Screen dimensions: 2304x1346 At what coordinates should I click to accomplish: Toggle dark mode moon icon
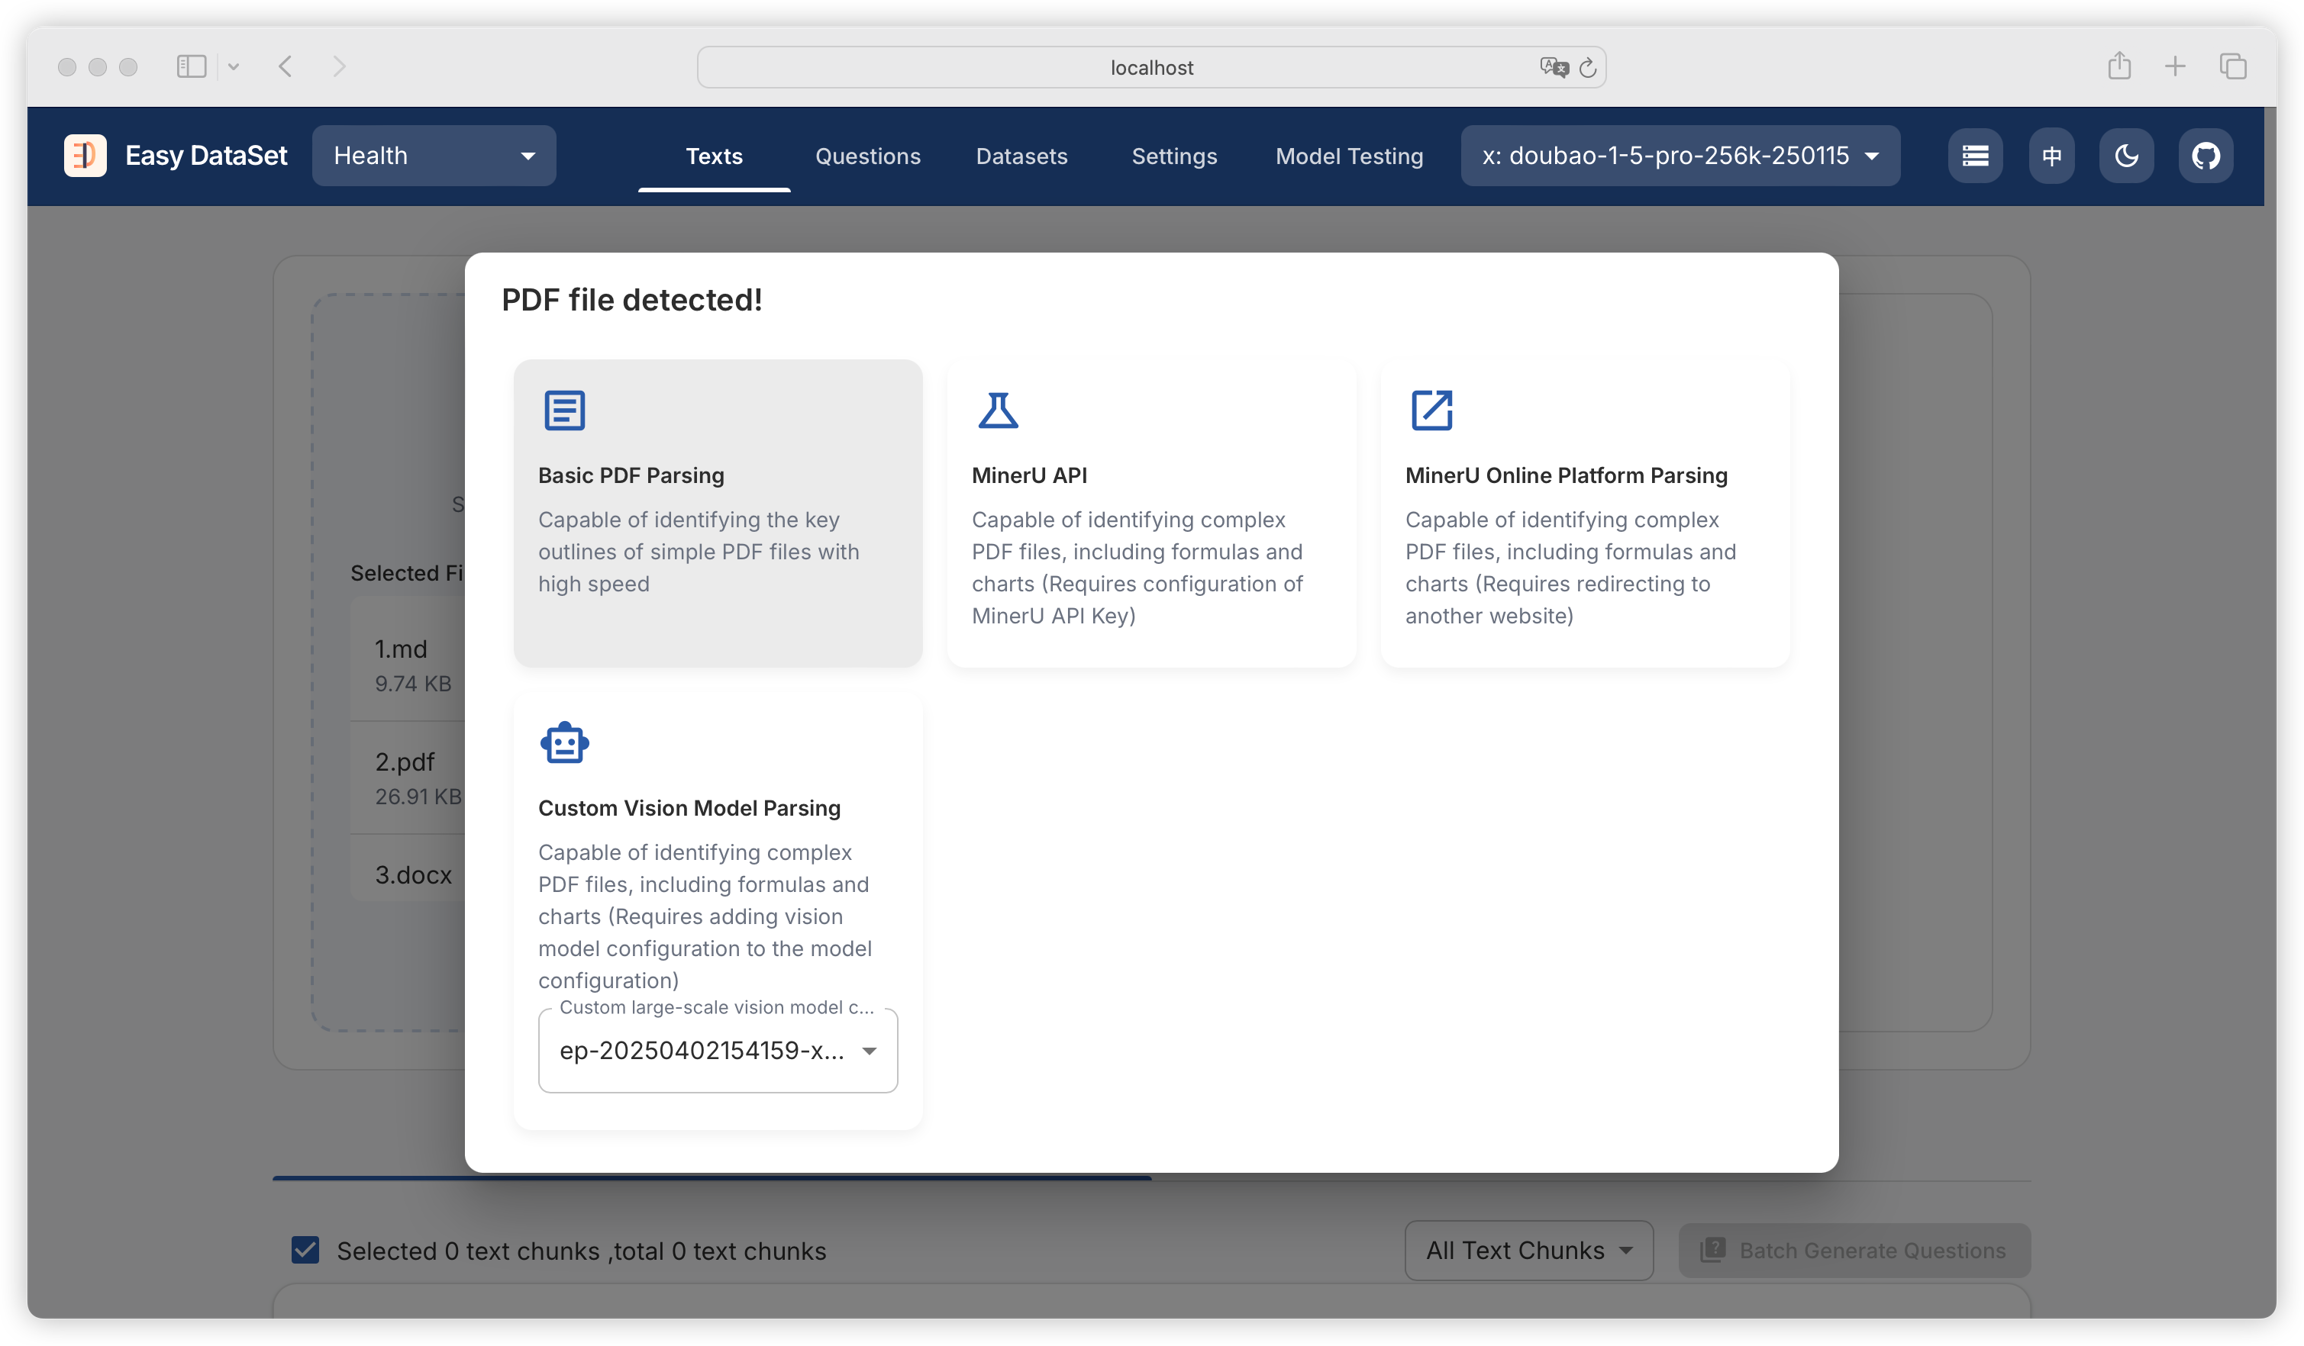2126,156
